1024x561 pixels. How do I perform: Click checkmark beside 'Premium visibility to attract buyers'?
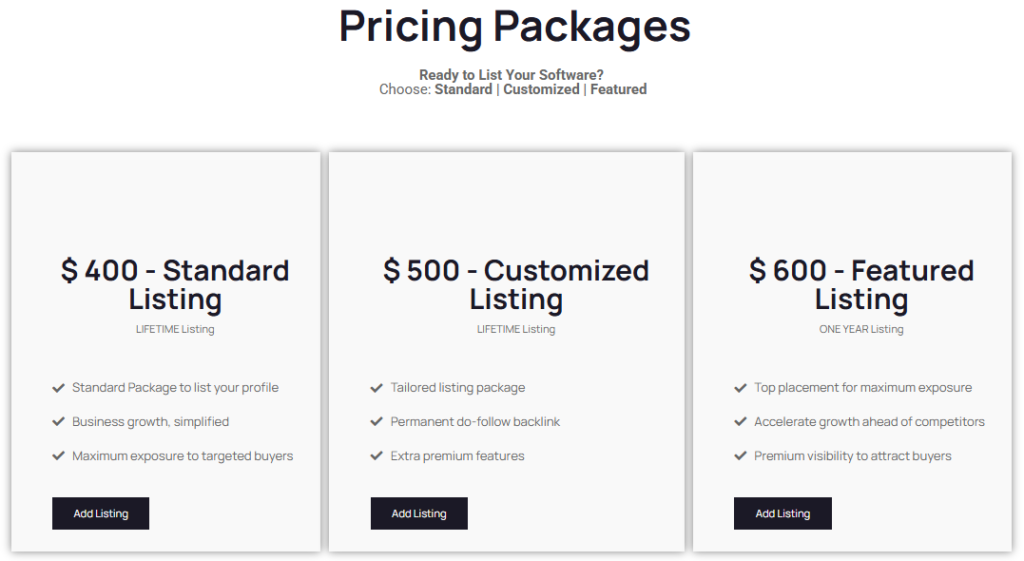[x=740, y=456]
